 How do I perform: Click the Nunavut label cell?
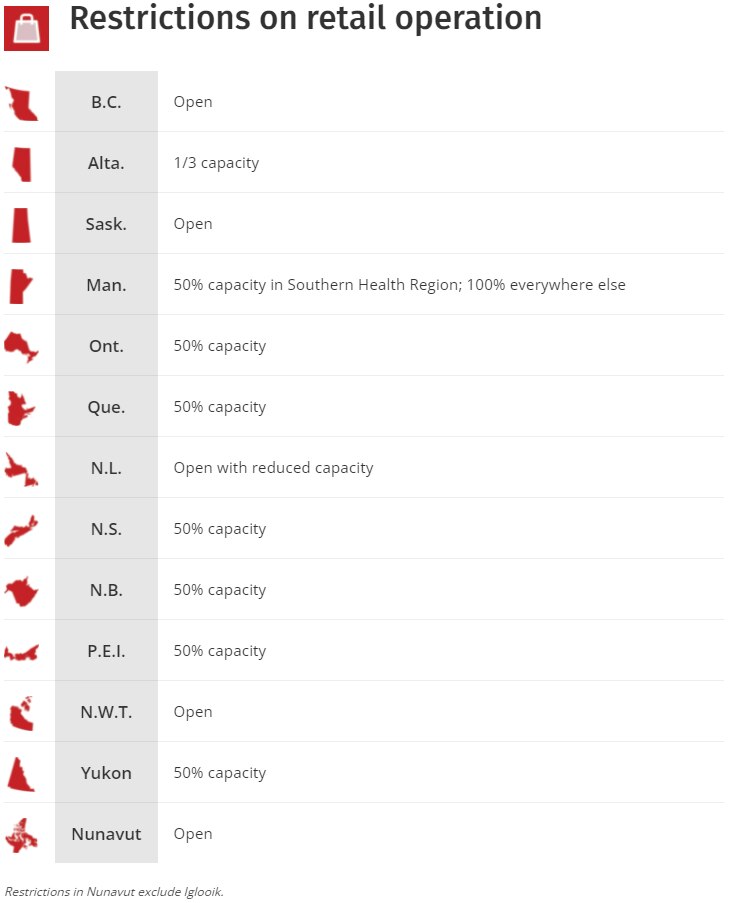[106, 834]
